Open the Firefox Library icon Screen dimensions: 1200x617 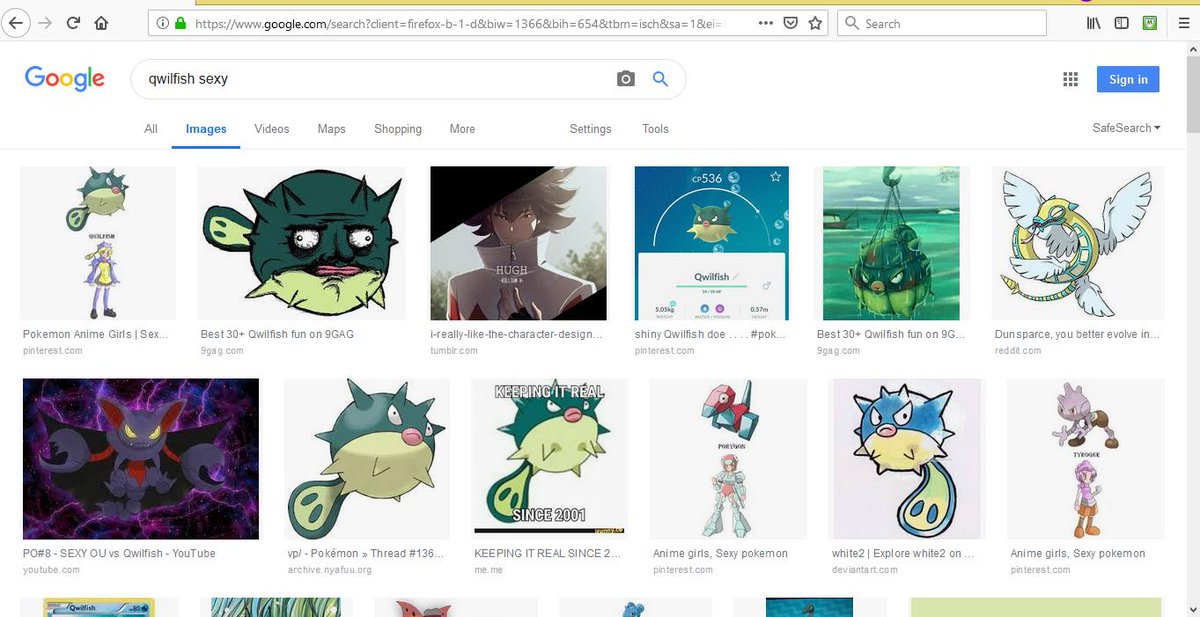pyautogui.click(x=1093, y=23)
